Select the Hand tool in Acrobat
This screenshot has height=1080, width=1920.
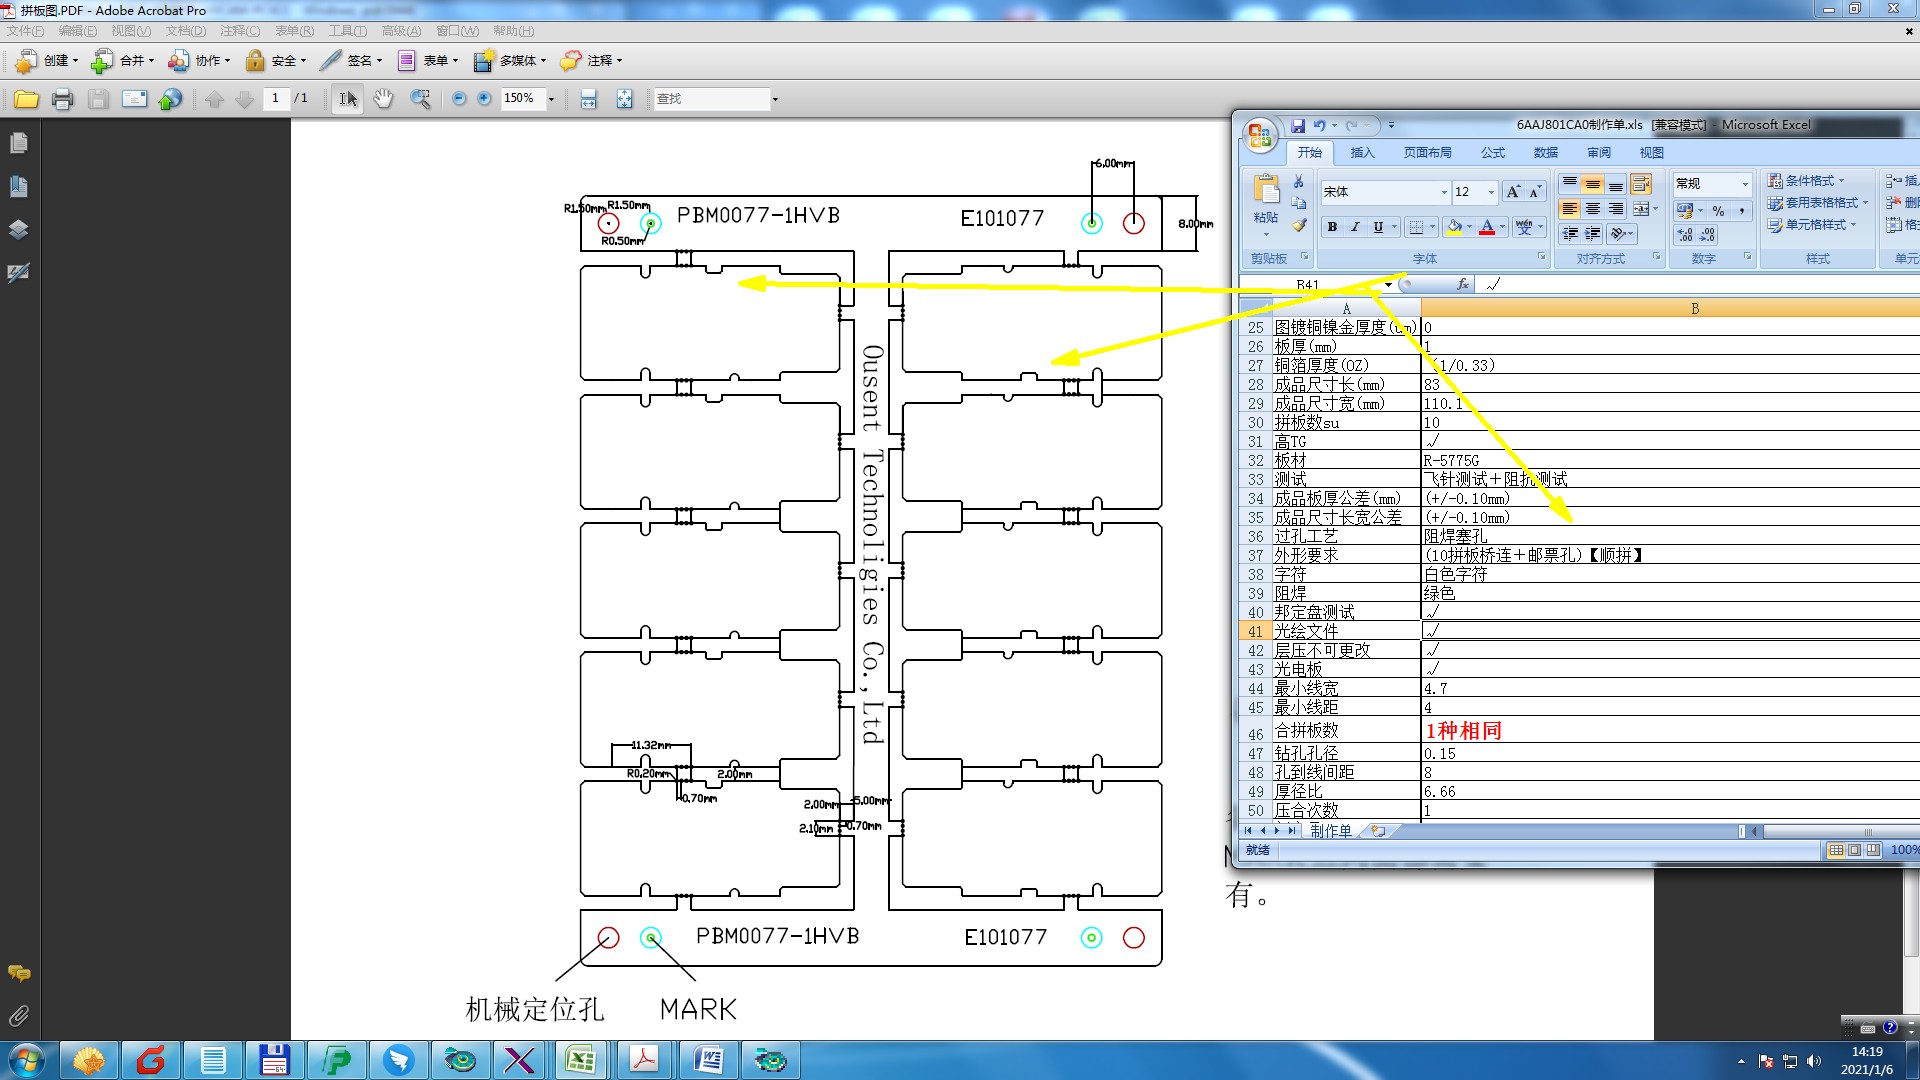point(383,99)
